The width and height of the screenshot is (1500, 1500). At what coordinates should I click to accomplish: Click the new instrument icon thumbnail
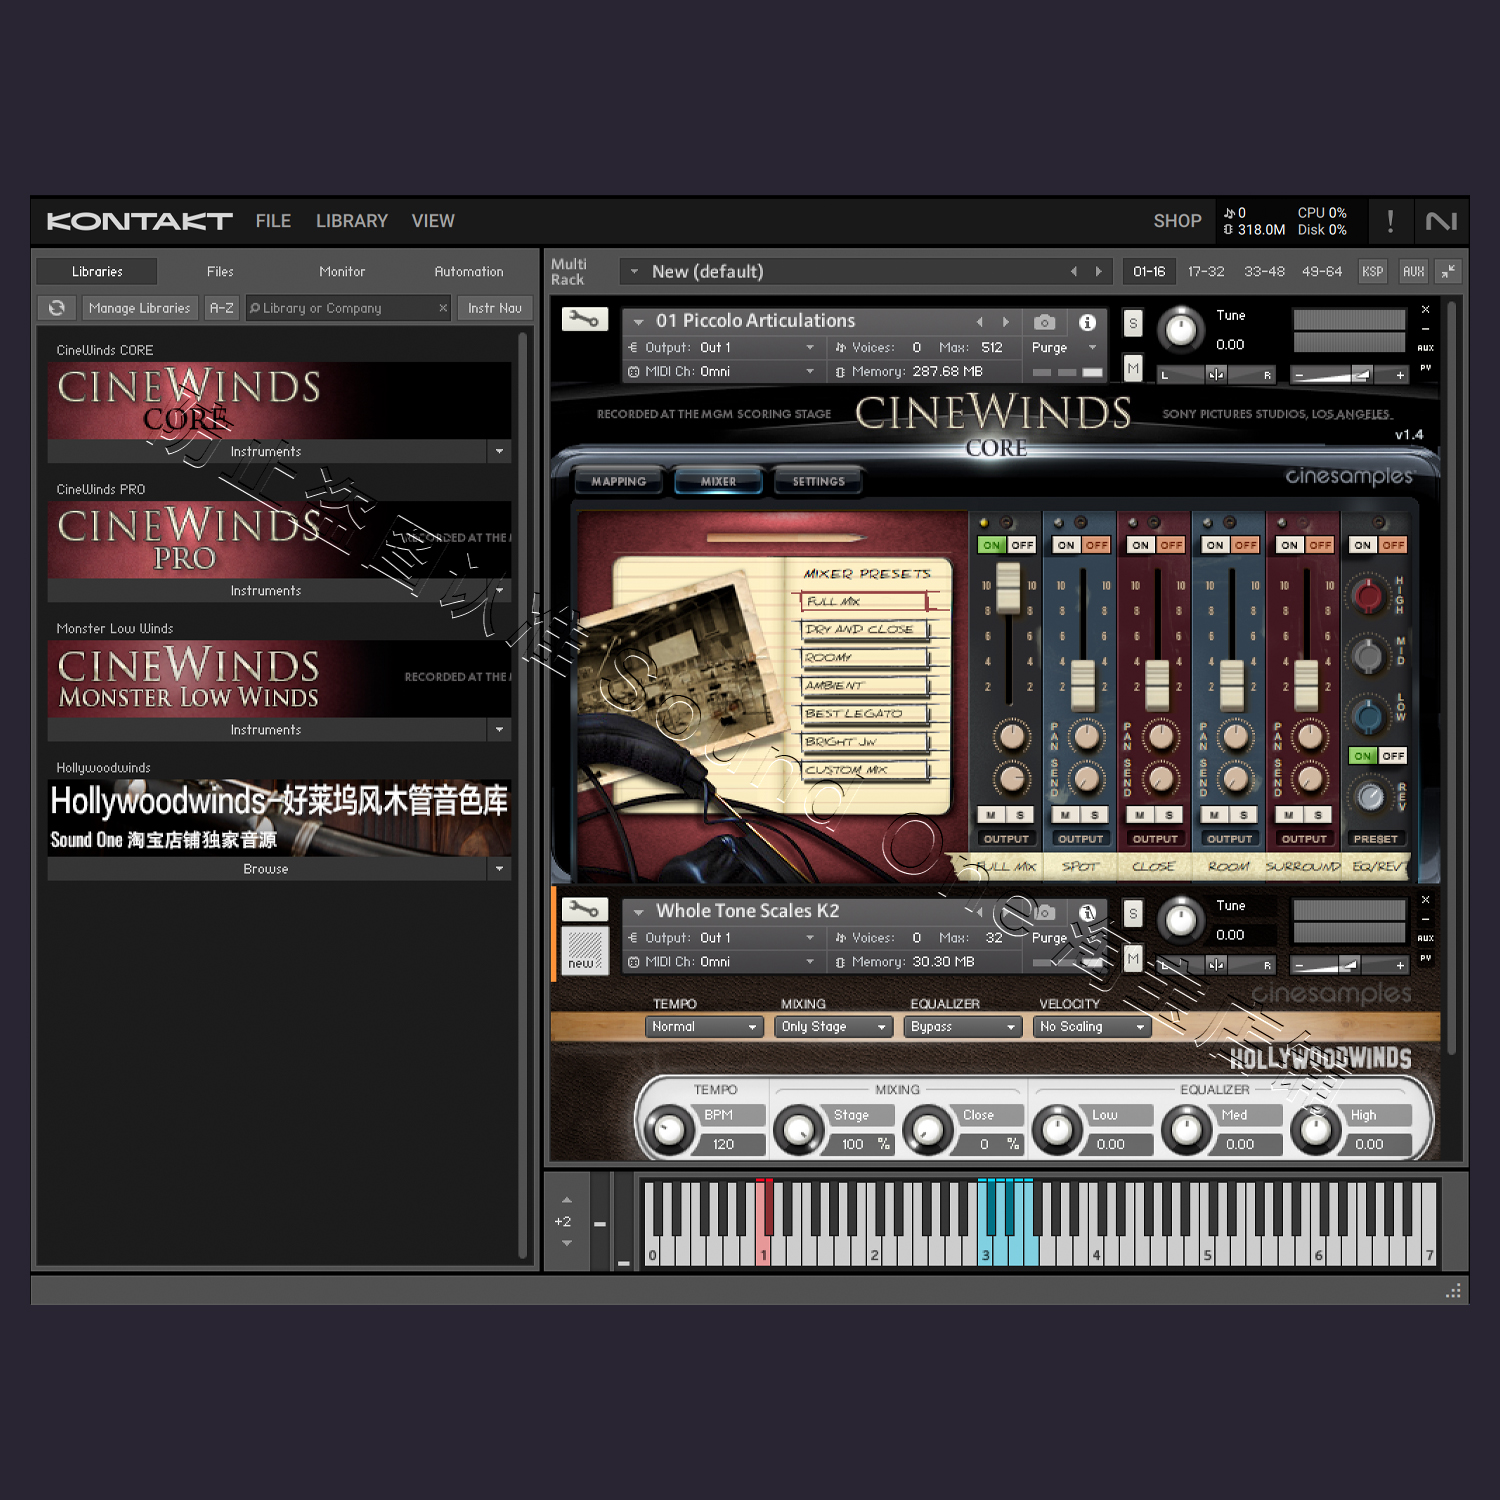585,950
